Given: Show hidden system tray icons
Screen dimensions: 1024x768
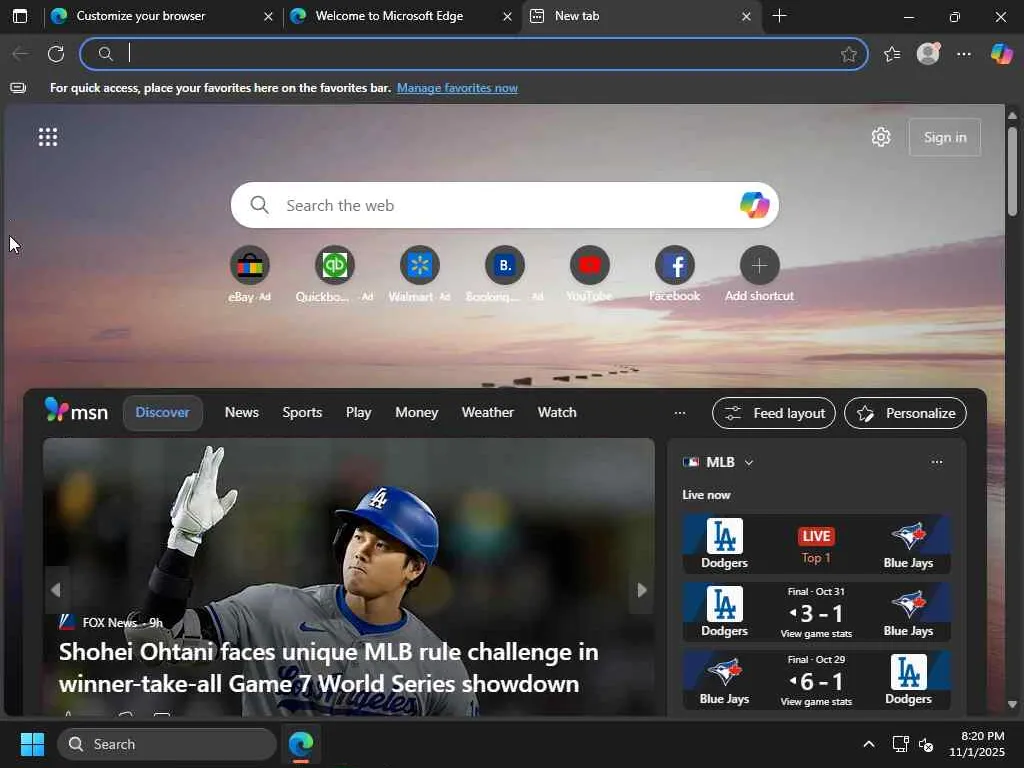Looking at the screenshot, I should pyautogui.click(x=869, y=744).
